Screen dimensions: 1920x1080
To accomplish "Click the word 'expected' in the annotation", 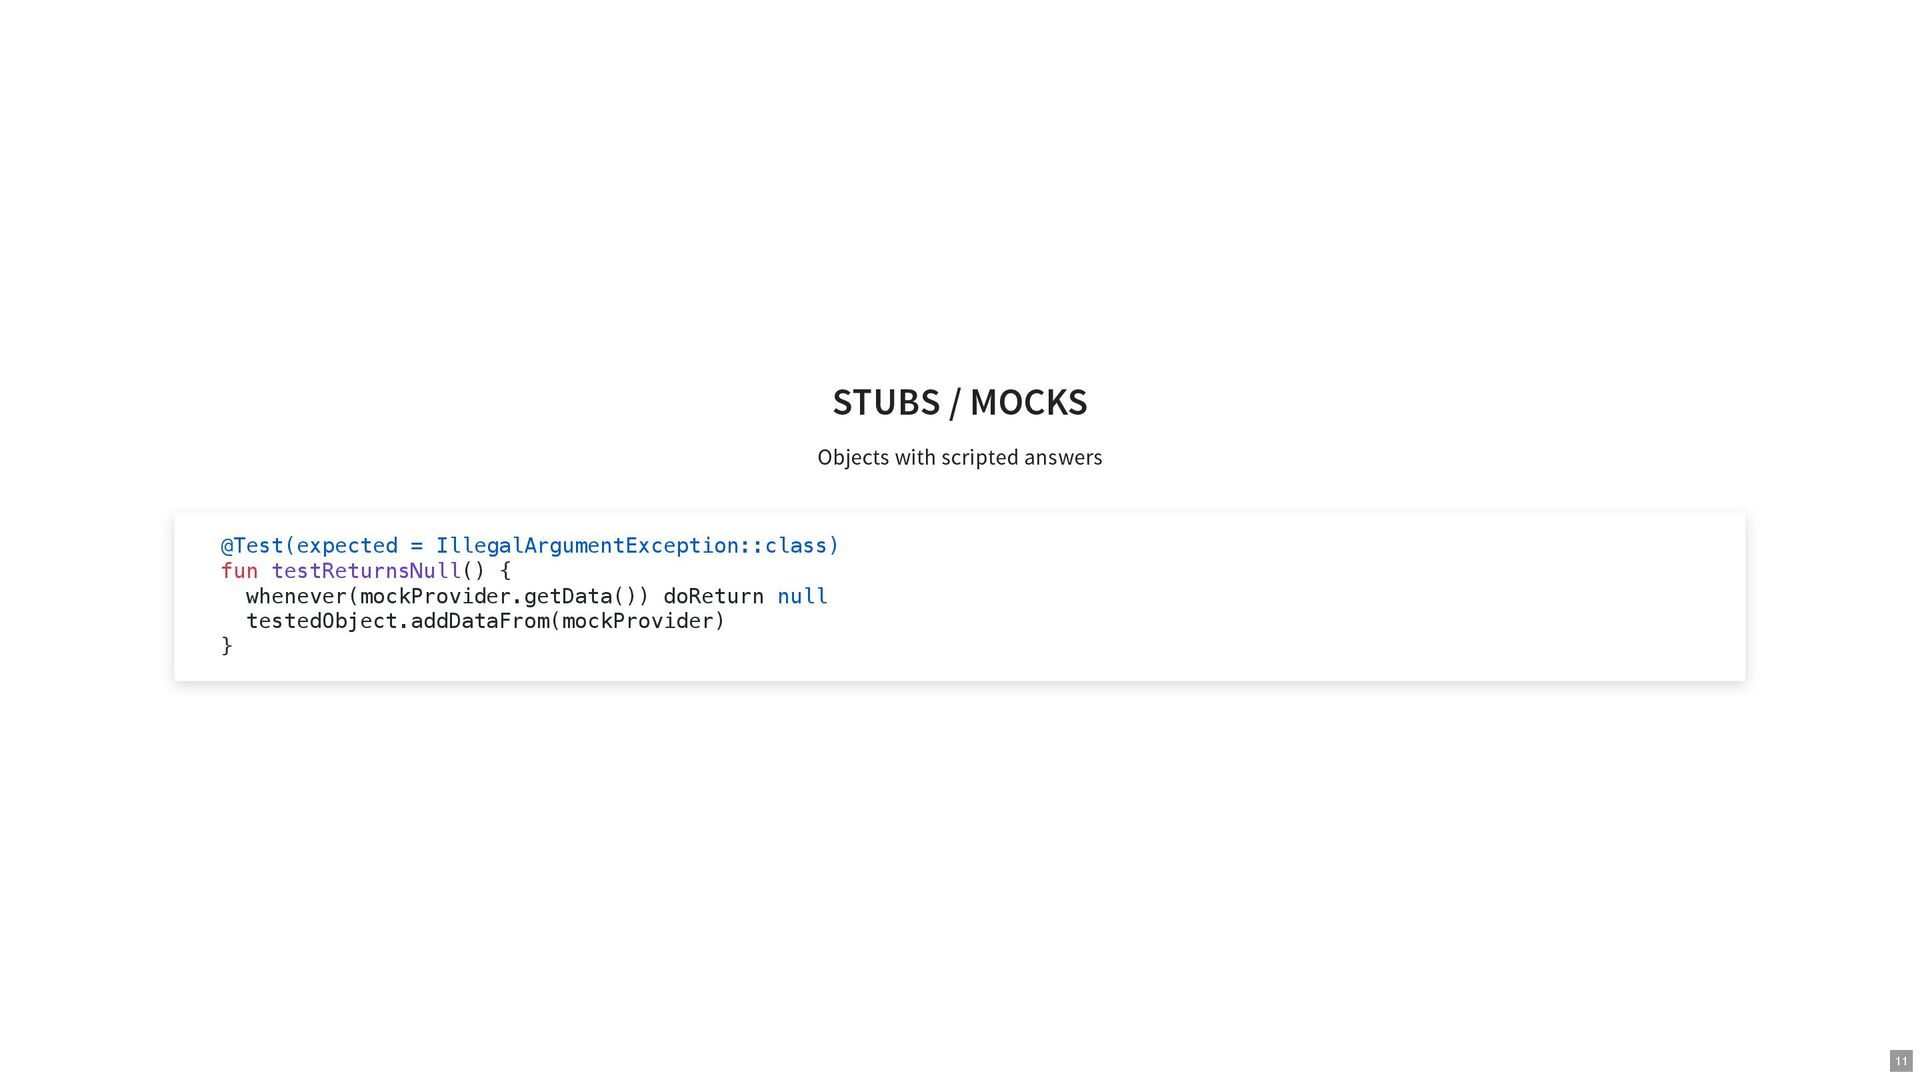I will click(347, 546).
